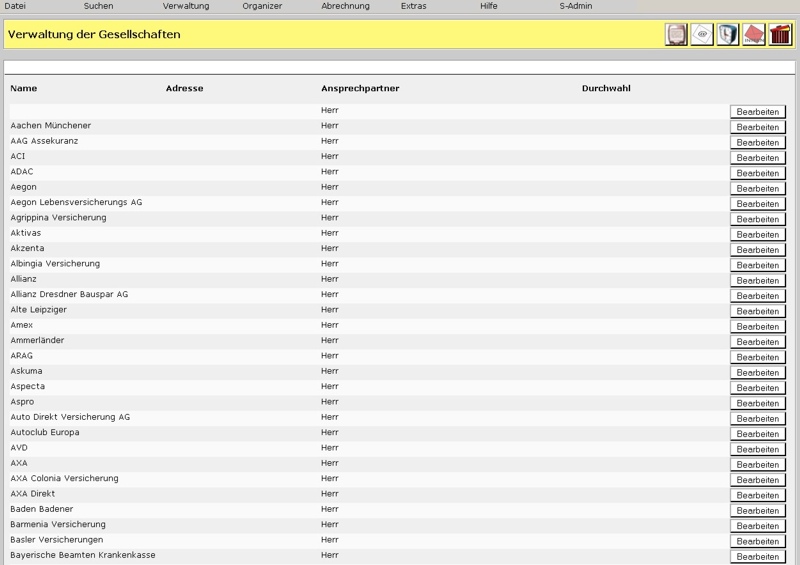800x565 pixels.
Task: Open the Hilfe menu
Action: click(489, 6)
